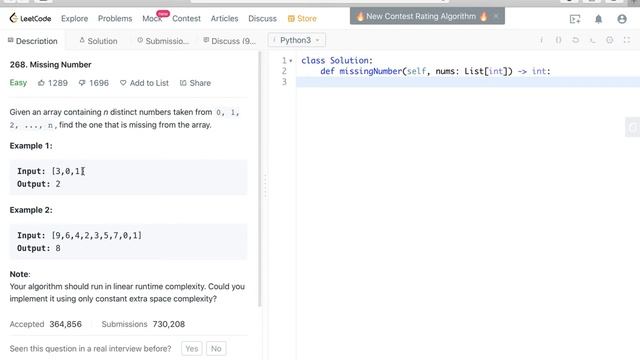
Task: Click empty line 3 in code editor
Action: (x=468, y=82)
